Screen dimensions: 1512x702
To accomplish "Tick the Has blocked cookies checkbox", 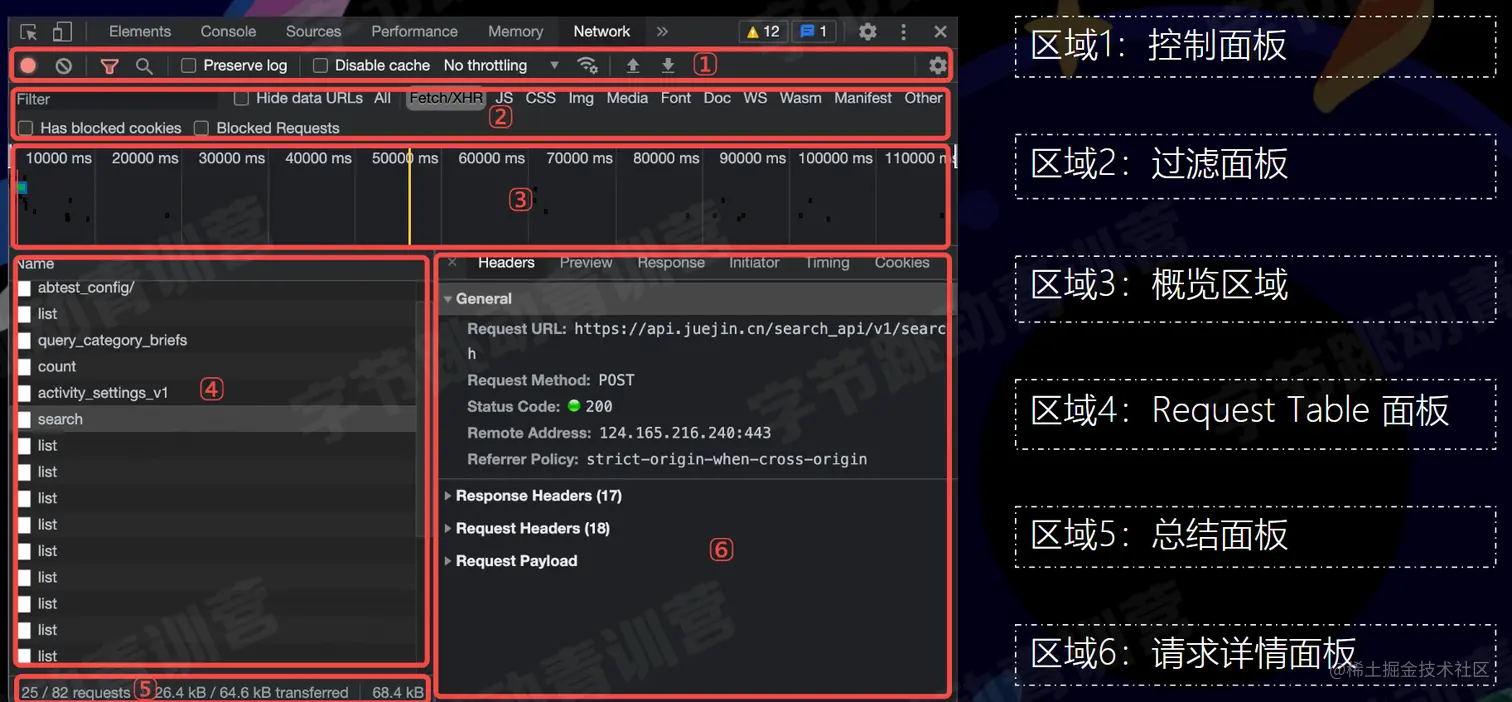I will (26, 128).
